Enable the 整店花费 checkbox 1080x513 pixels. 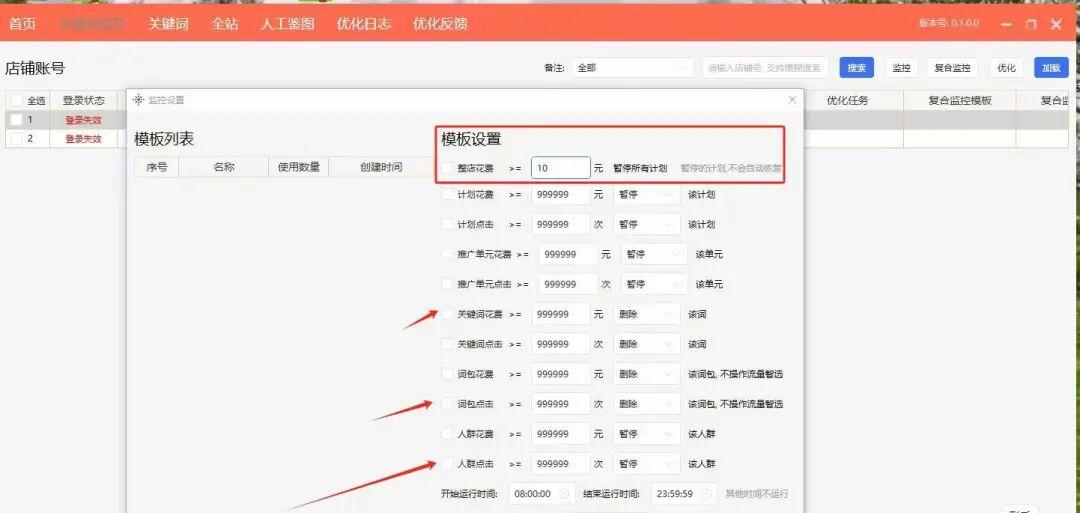[x=447, y=168]
